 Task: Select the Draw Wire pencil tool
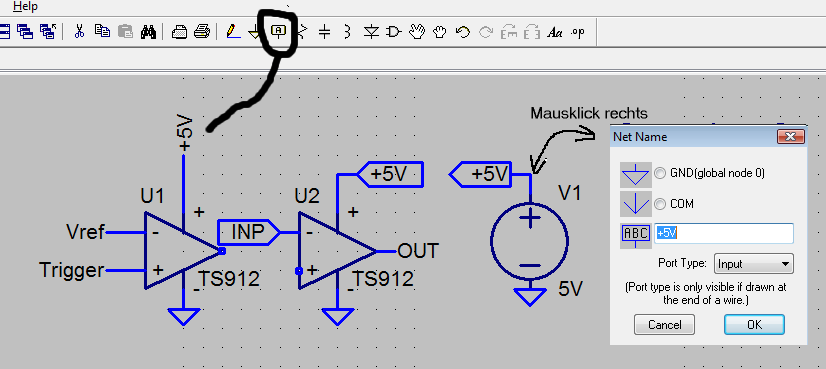(232, 32)
